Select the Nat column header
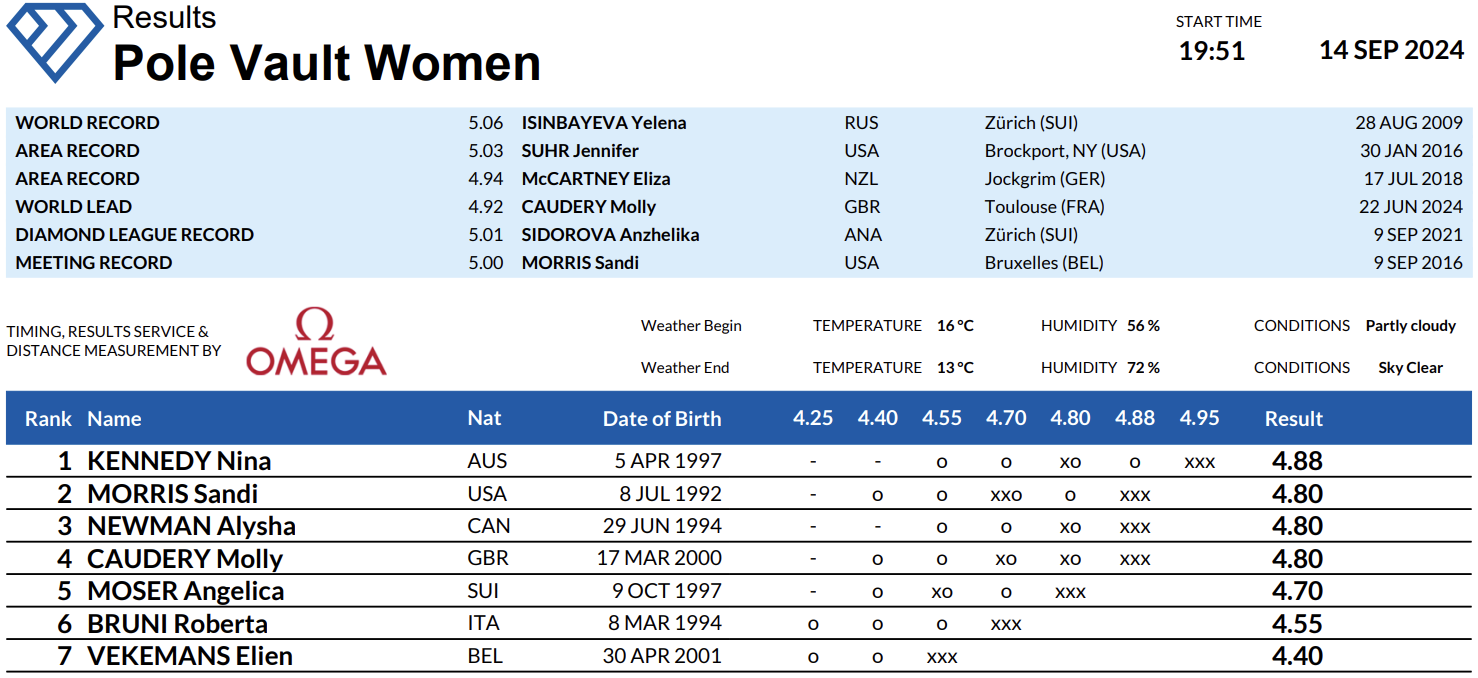Screen dimensions: 1478x678 tap(484, 418)
